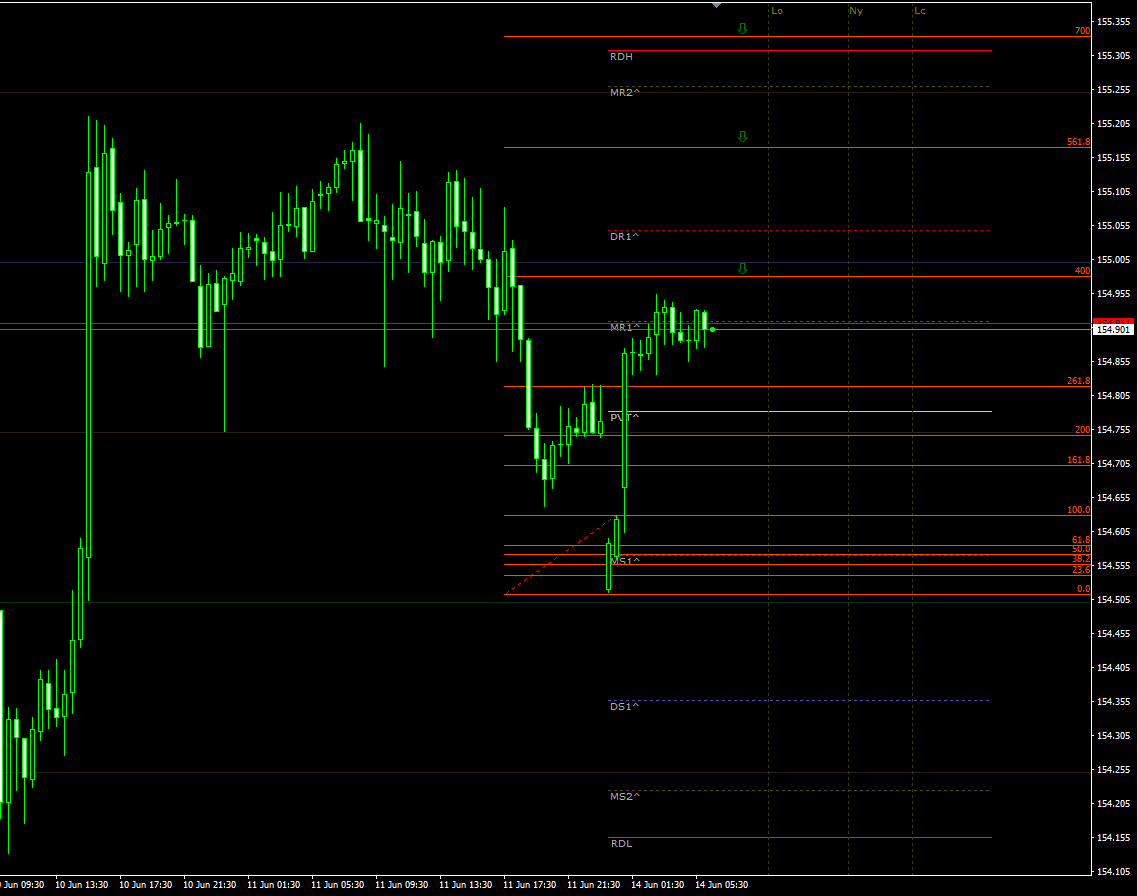This screenshot has width=1138, height=896.
Task: Click the 155.355 price on the scale
Action: point(1113,22)
